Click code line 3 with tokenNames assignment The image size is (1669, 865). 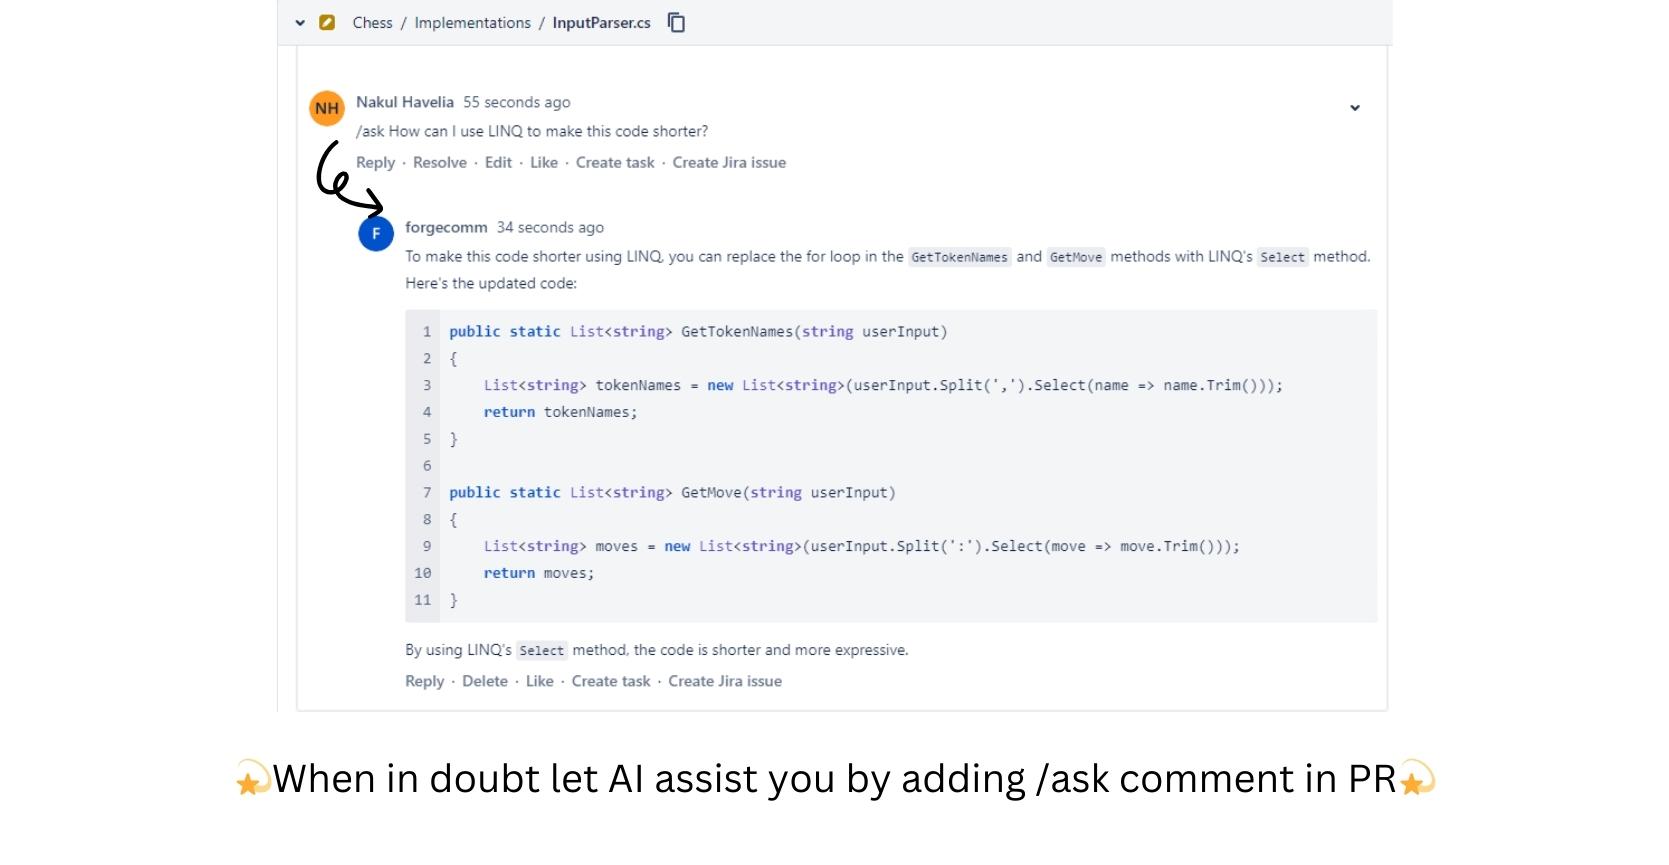tap(883, 385)
